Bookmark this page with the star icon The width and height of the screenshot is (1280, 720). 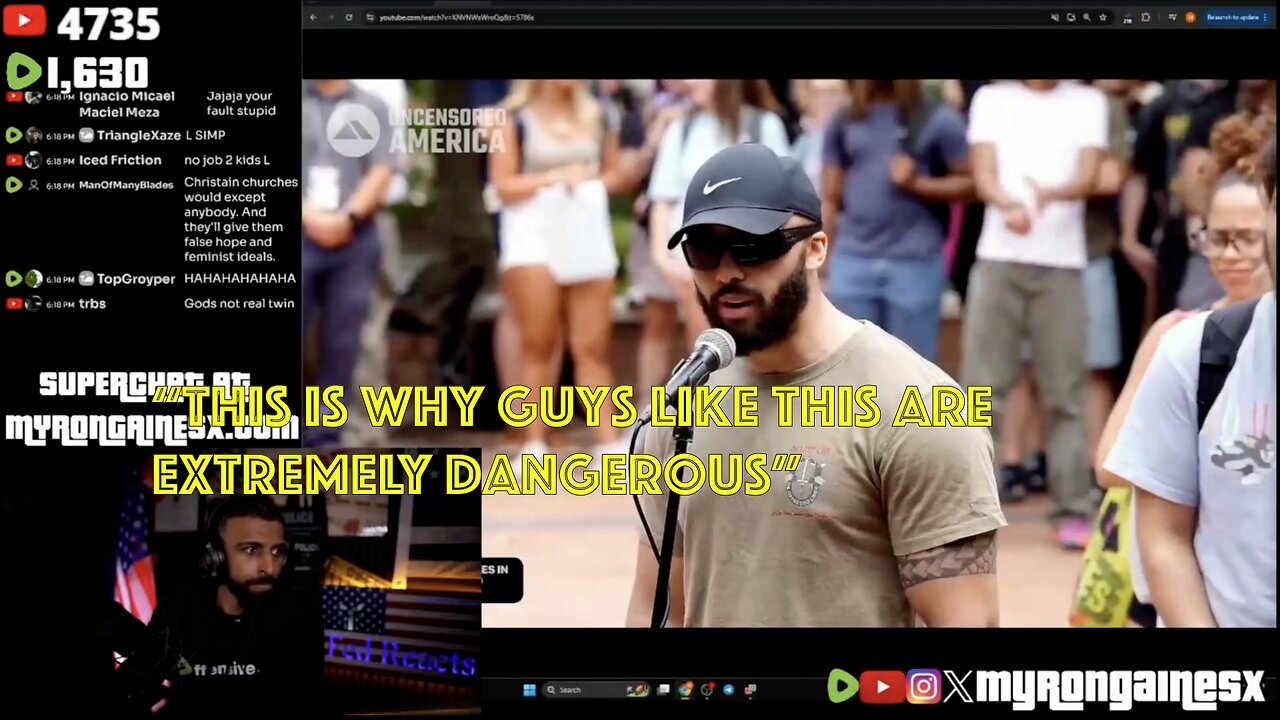[1103, 17]
